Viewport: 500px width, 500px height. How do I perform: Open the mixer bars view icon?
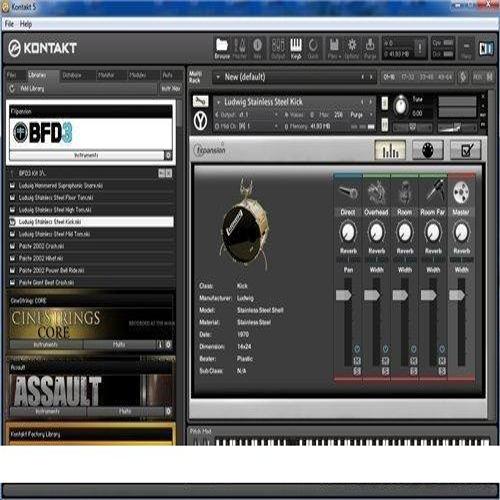tap(390, 150)
